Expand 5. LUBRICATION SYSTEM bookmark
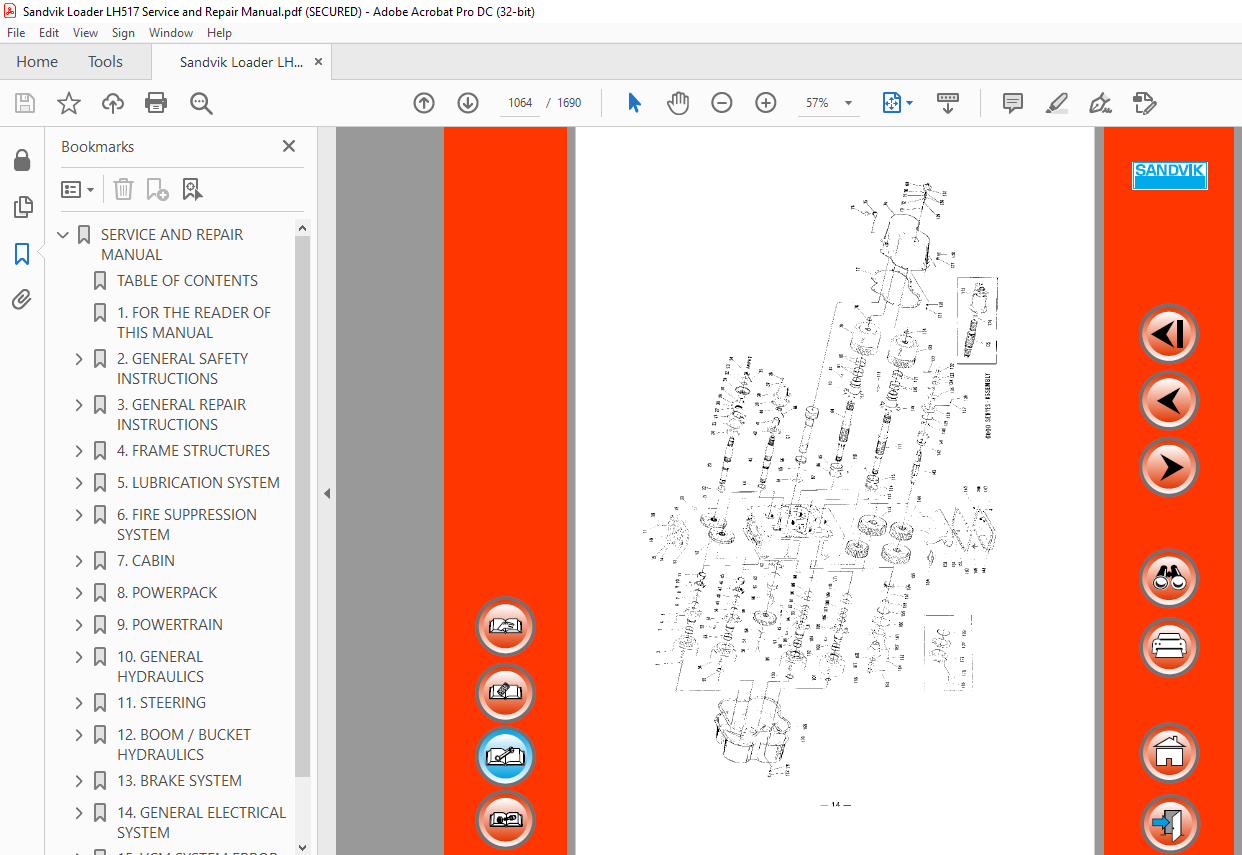This screenshot has width=1242, height=855. pos(80,483)
